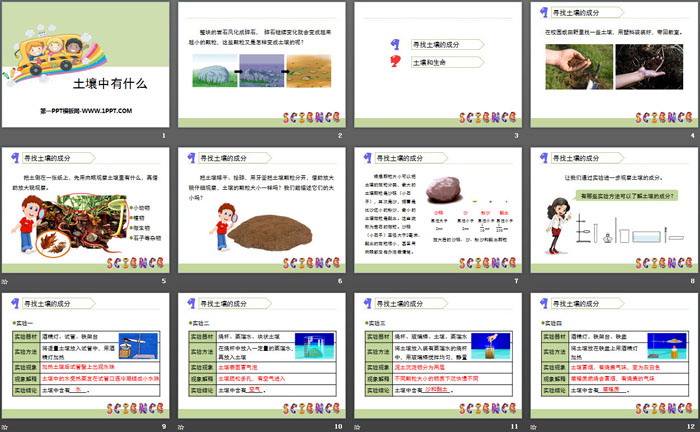This screenshot has height=432, width=700.
Task: Click slide number label 3
Action: click(x=517, y=135)
